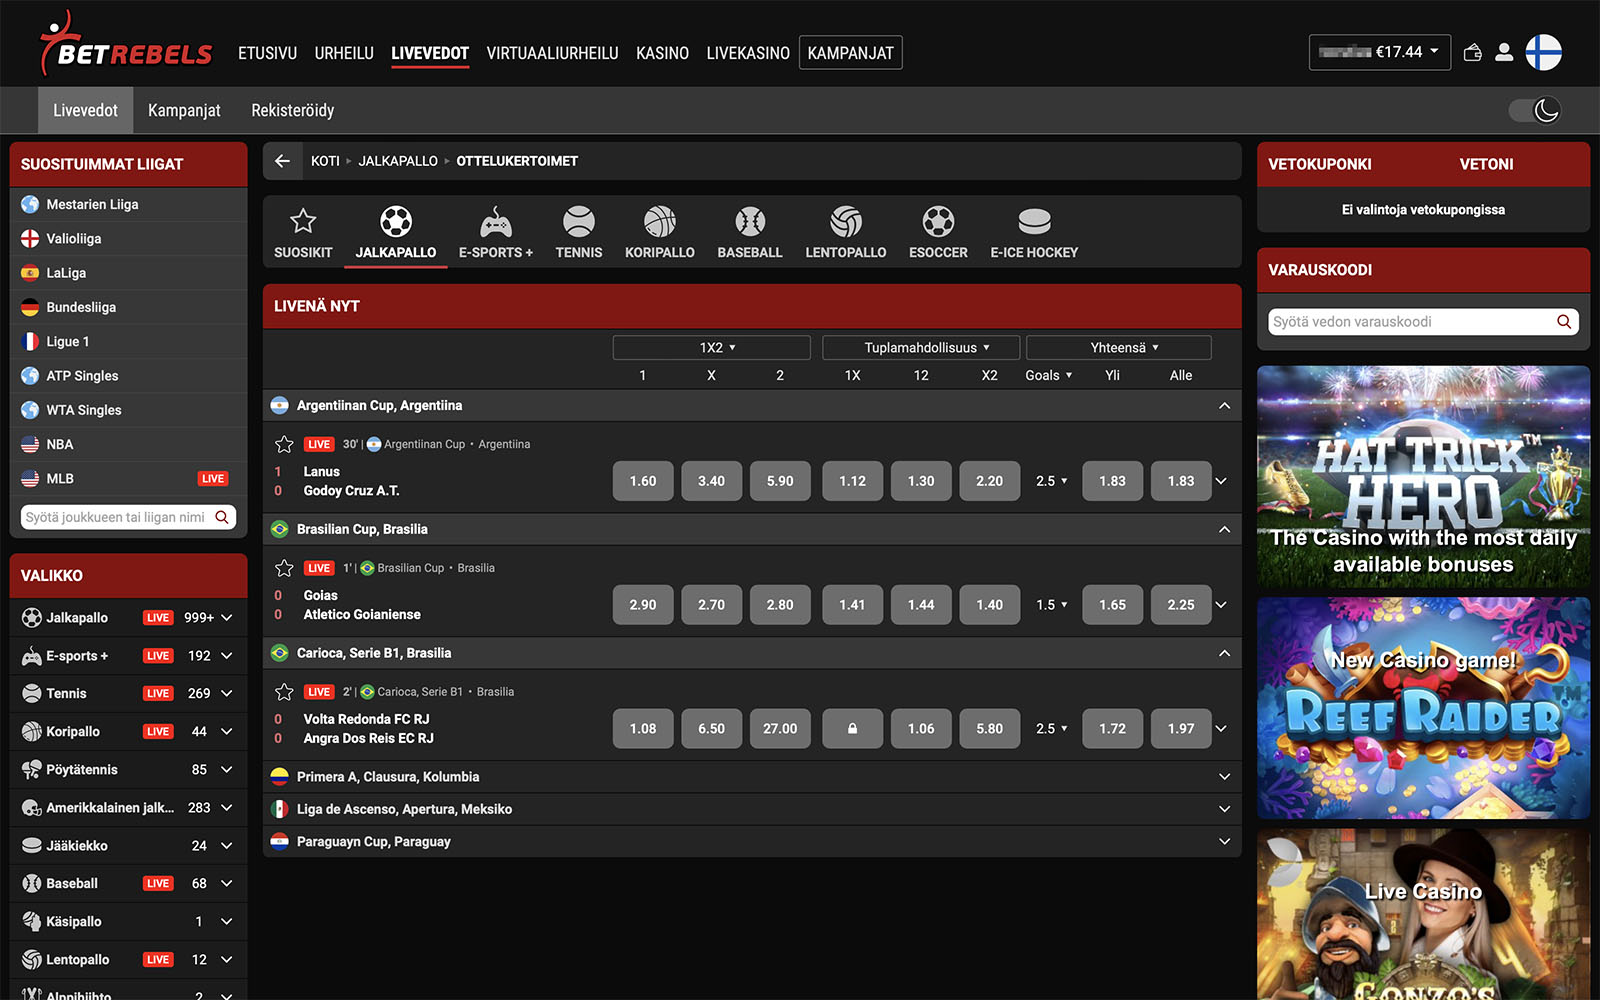Toggle the dark mode moon switch

pyautogui.click(x=1535, y=110)
